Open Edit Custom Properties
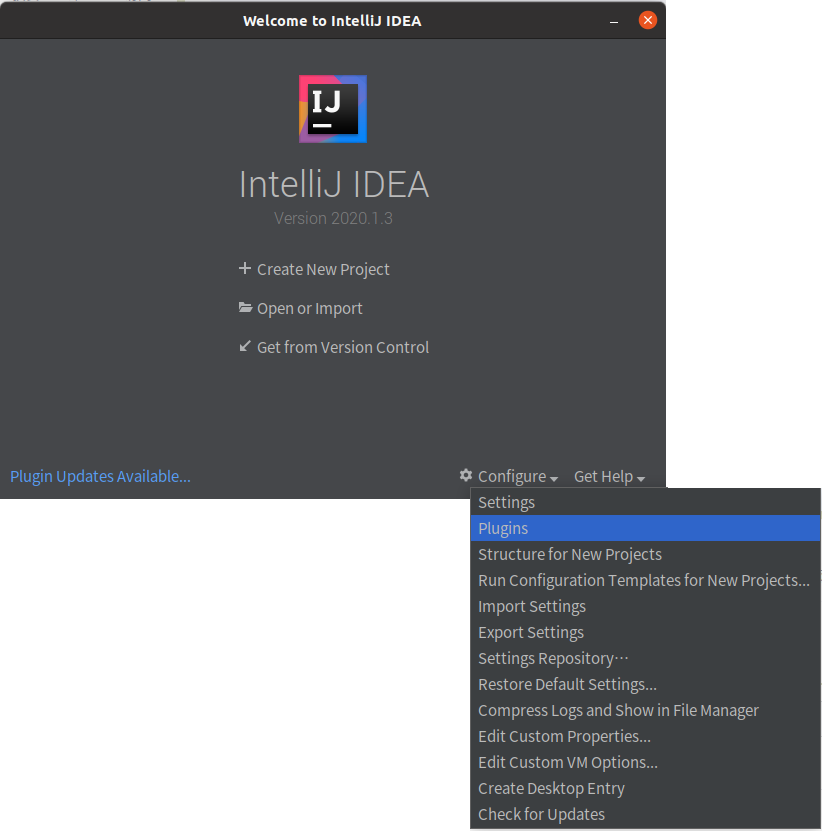Image resolution: width=823 pixels, height=832 pixels. [645, 736]
